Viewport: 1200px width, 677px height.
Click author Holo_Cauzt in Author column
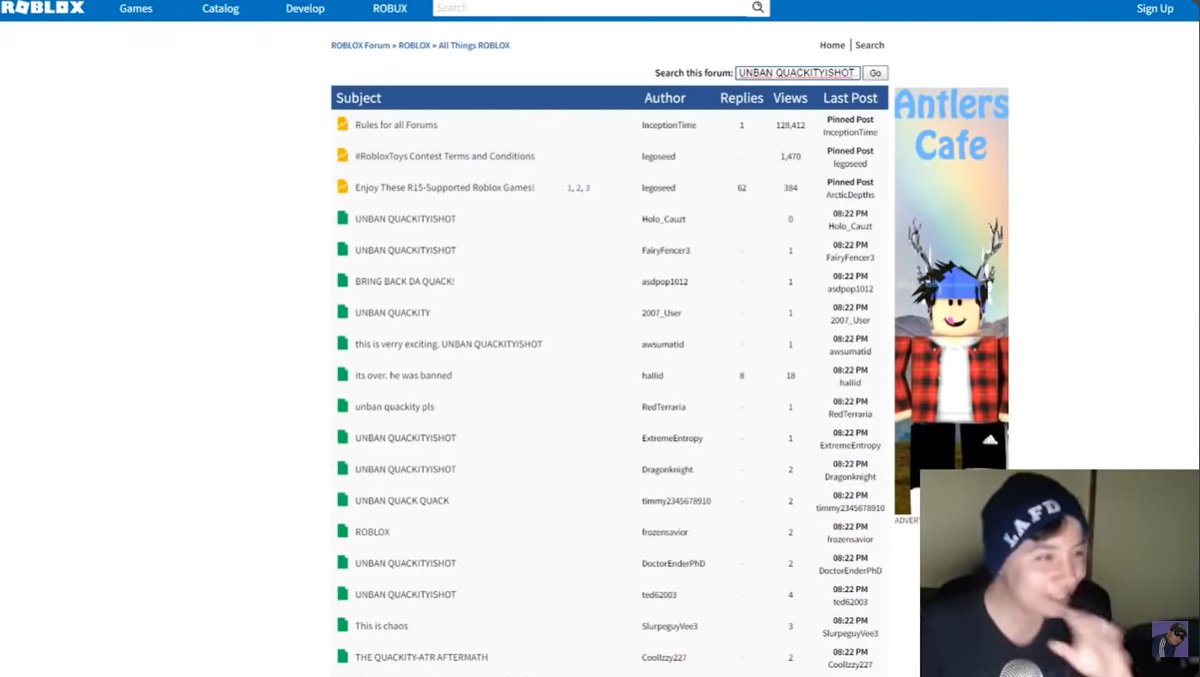[664, 219]
